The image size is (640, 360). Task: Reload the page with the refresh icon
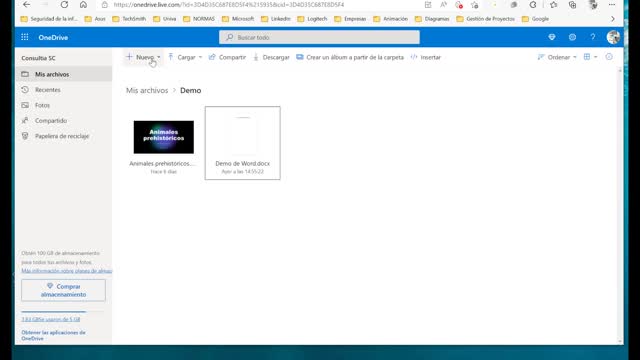click(64, 5)
